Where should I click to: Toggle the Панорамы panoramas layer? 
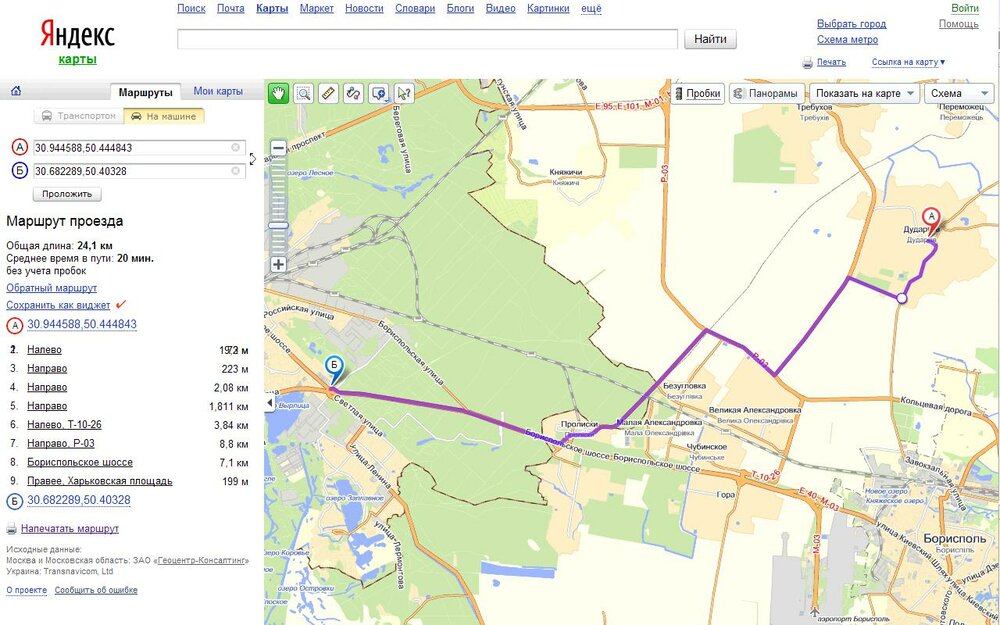(x=767, y=93)
